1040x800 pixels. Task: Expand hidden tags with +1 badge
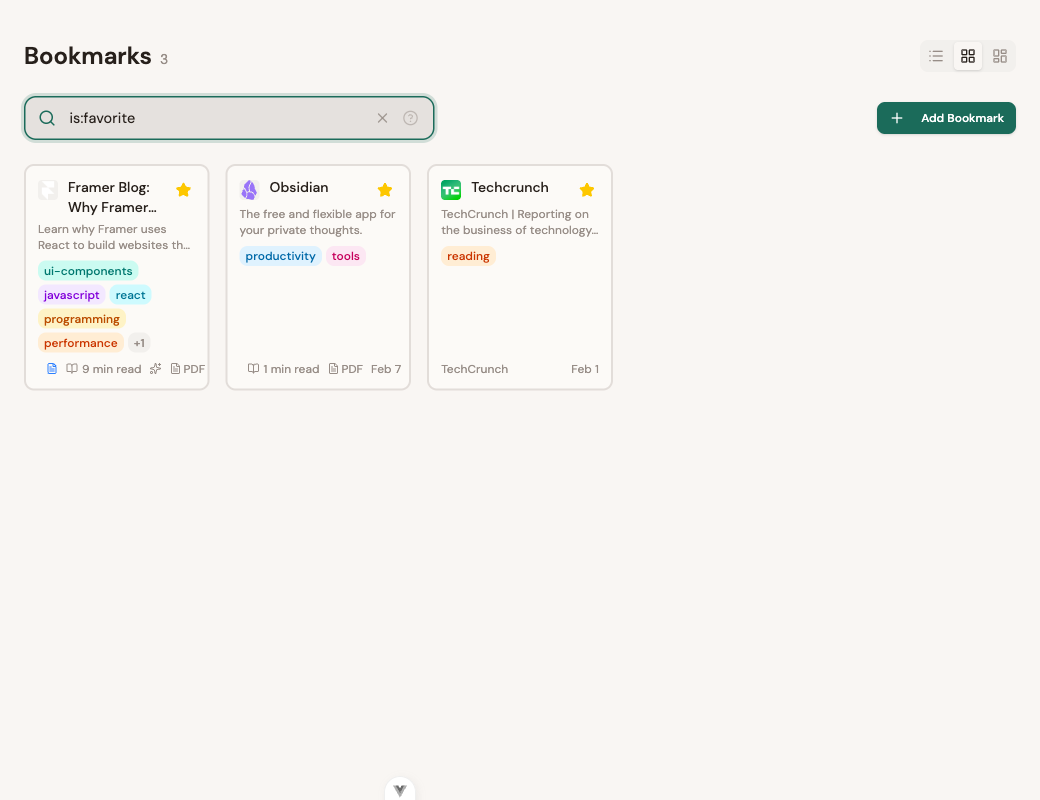pyautogui.click(x=139, y=343)
